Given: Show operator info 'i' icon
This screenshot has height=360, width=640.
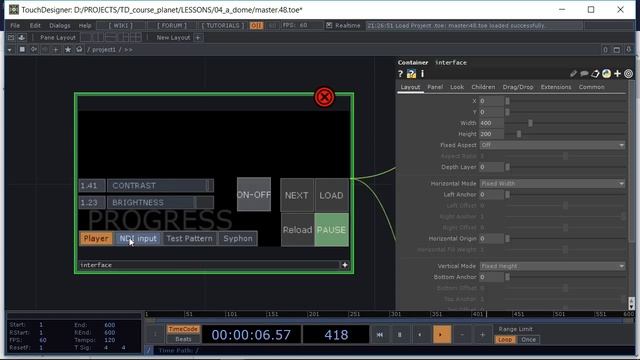Looking at the screenshot, I should (422, 74).
